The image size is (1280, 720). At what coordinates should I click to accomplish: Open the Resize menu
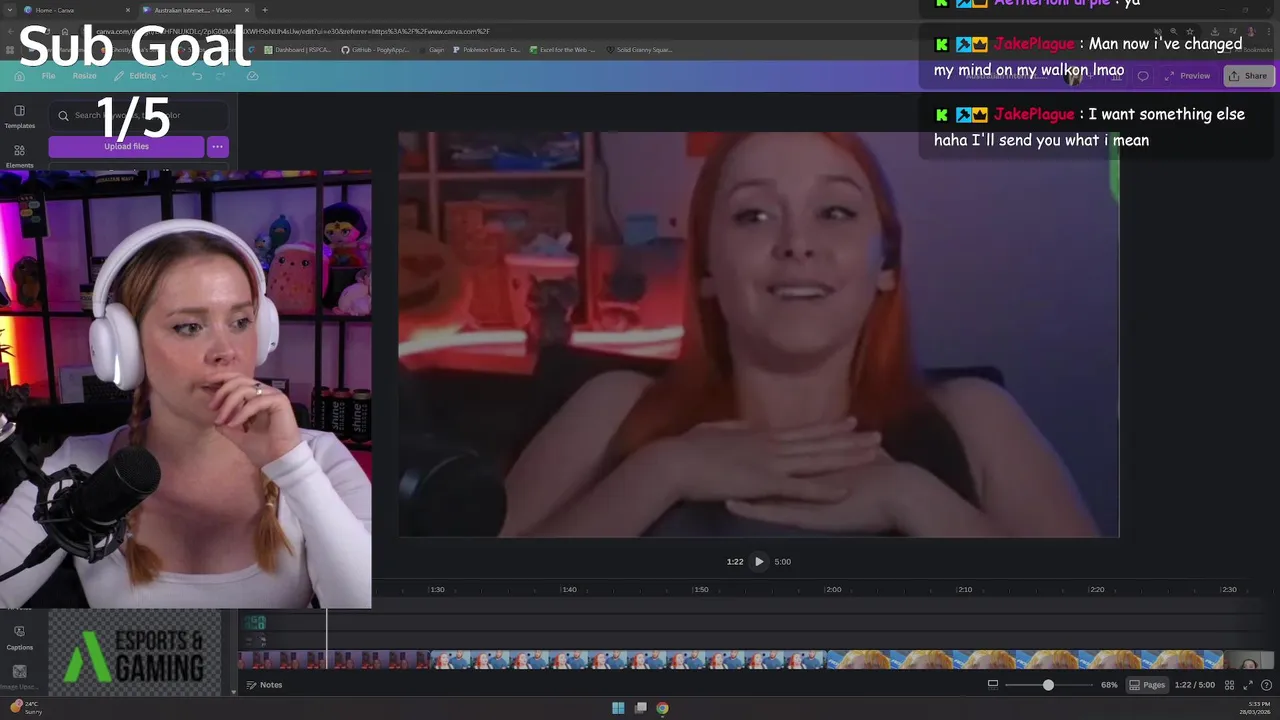pyautogui.click(x=84, y=76)
